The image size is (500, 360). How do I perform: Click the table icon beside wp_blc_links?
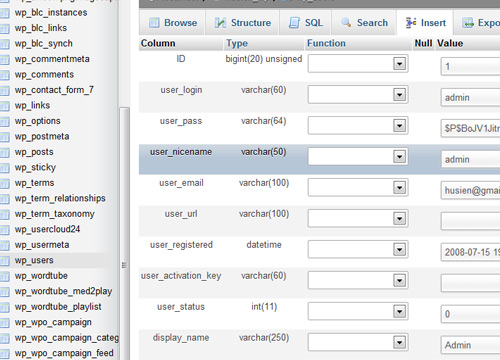click(4, 29)
